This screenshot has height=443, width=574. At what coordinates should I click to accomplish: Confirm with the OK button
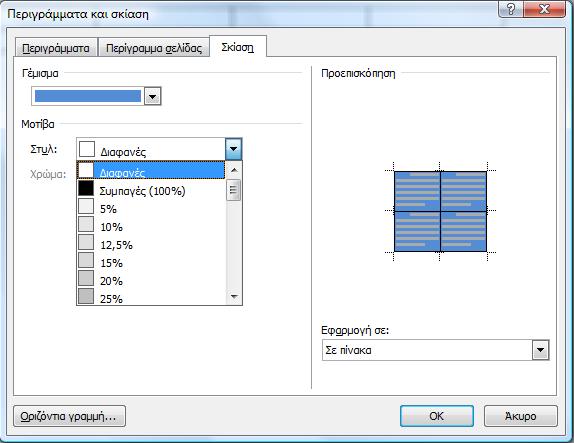click(437, 416)
